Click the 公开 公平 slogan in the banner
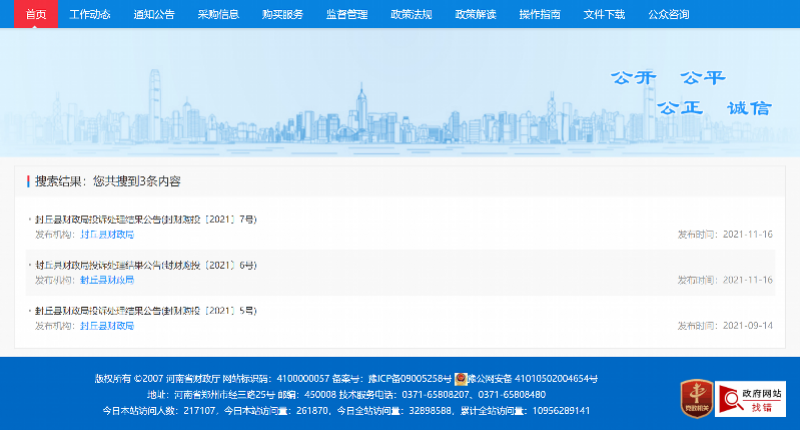The width and height of the screenshot is (800, 430). click(668, 78)
